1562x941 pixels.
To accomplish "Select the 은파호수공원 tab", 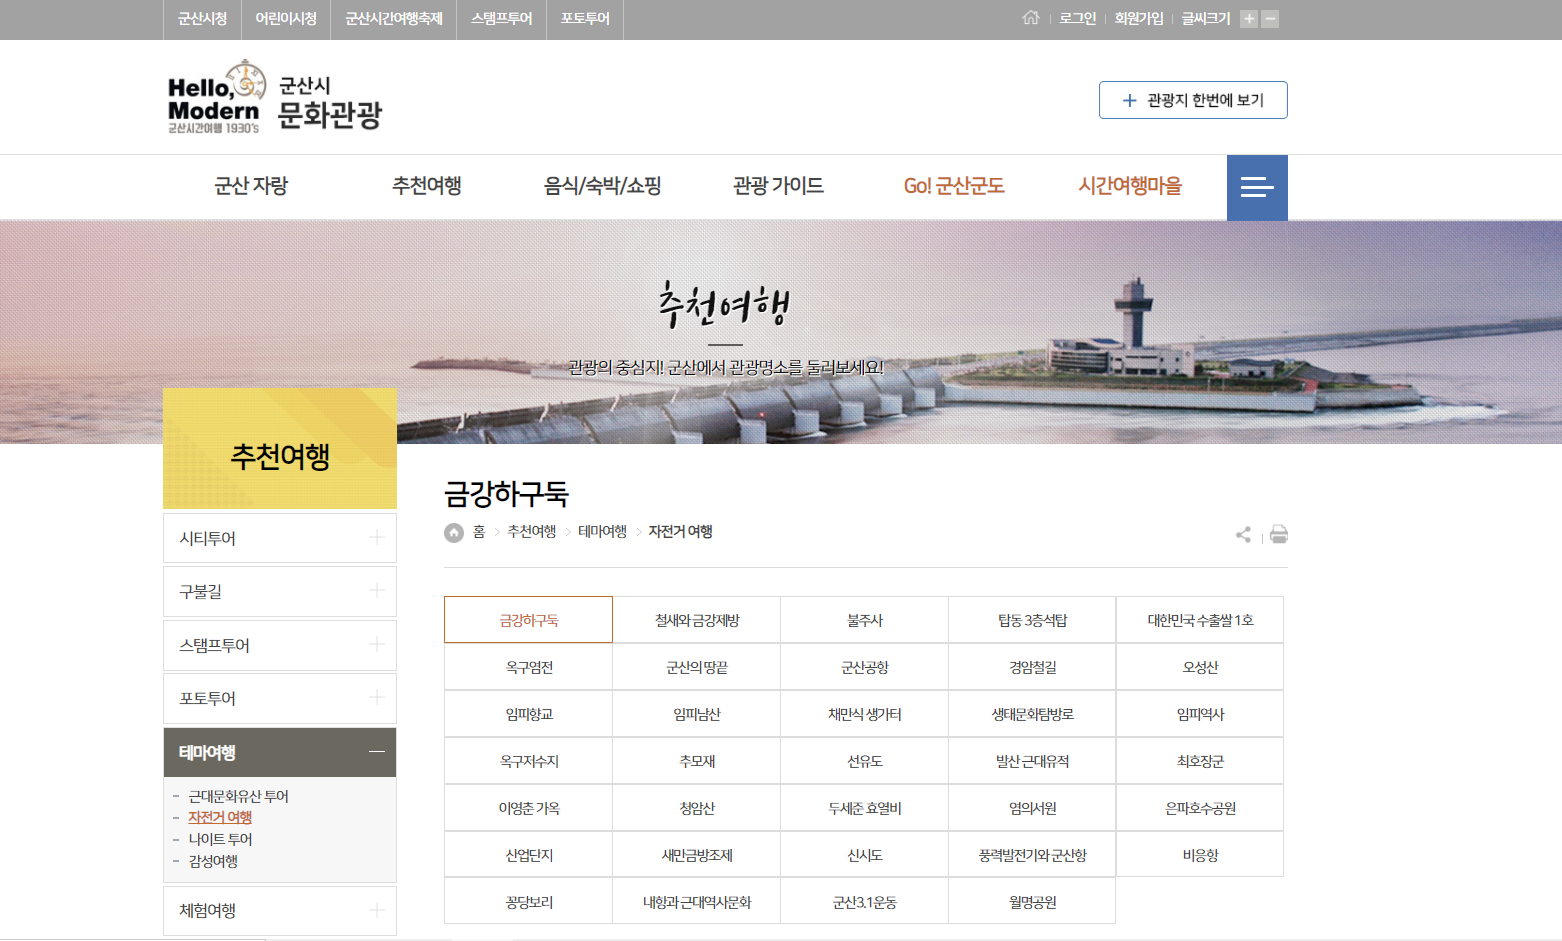I will click(x=1200, y=808).
